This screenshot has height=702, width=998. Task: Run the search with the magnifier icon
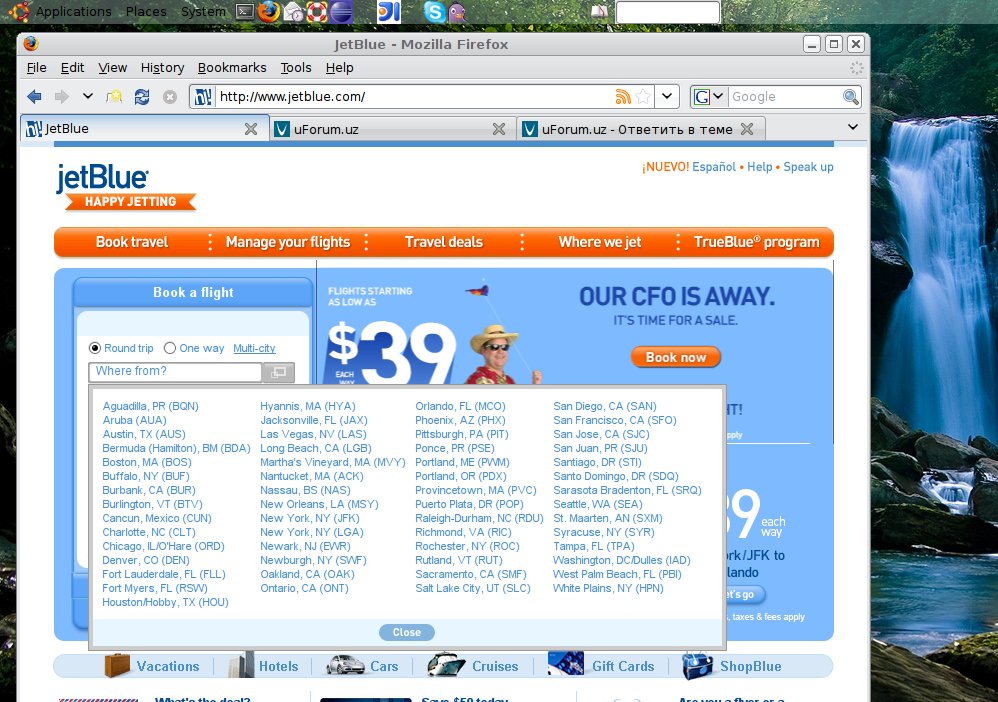850,97
